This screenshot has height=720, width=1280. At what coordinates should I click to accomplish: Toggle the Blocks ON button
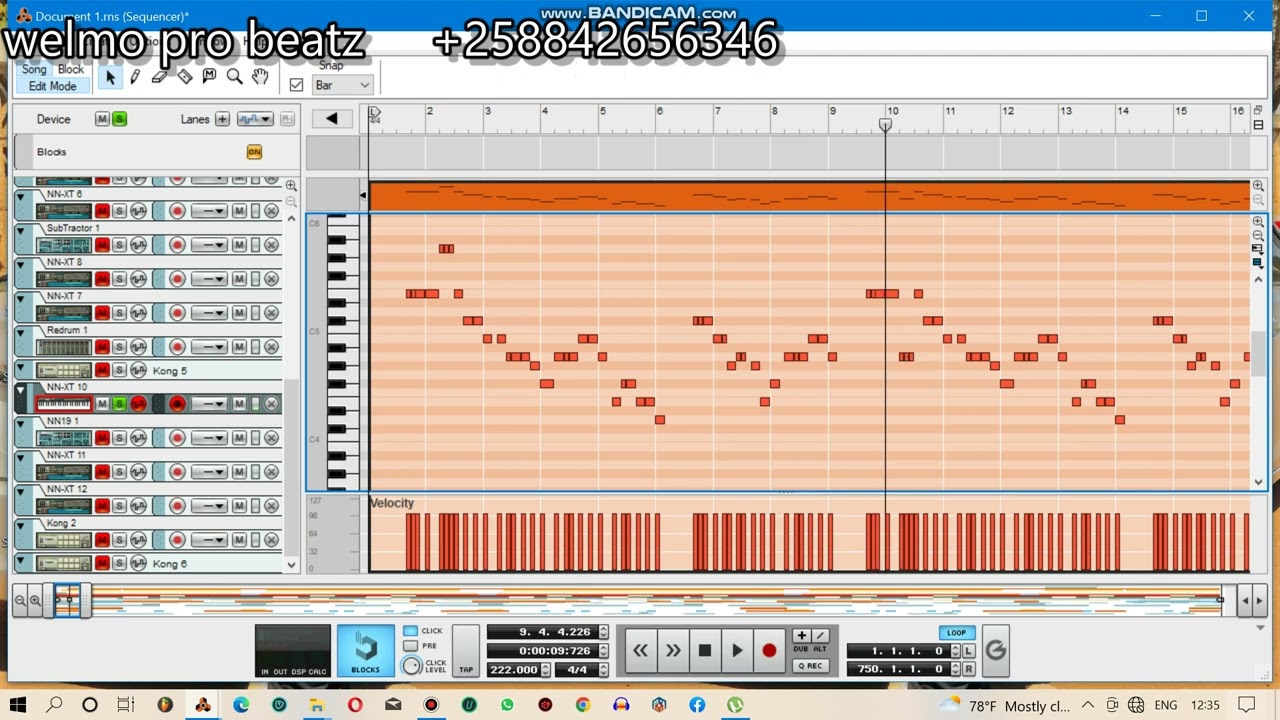(254, 152)
